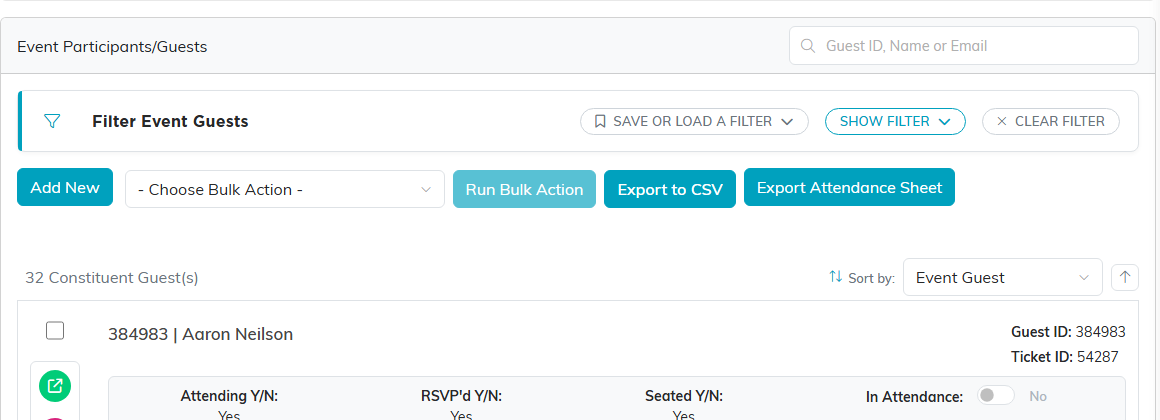Open the 384983 | Aaron Neilson guest record
Screen dimensions: 1160x420
[x=200, y=334]
